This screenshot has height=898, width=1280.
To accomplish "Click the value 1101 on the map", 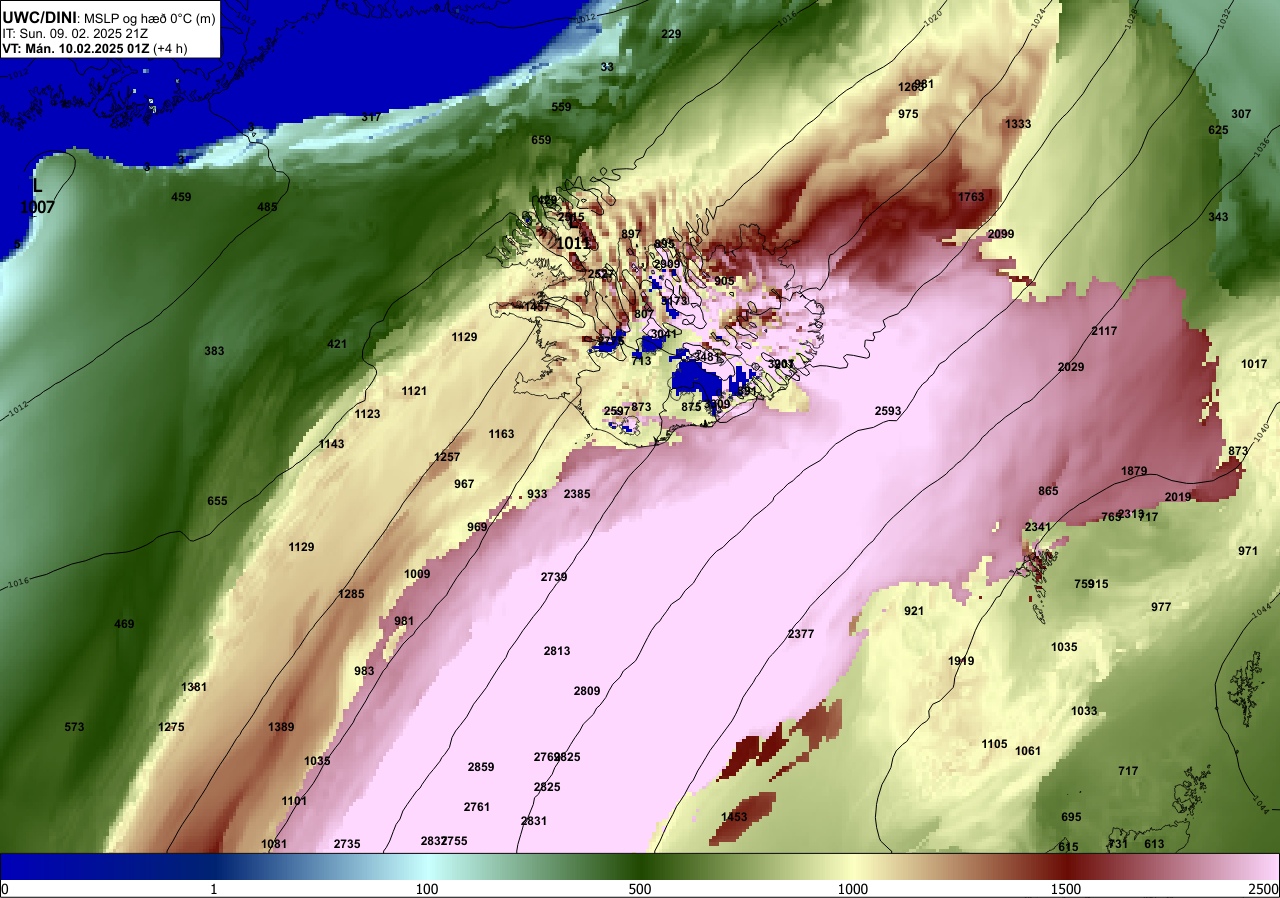I will click(294, 801).
